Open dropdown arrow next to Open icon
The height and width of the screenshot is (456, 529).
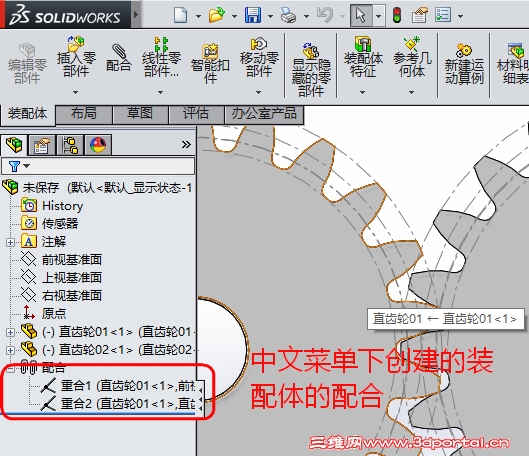point(234,16)
